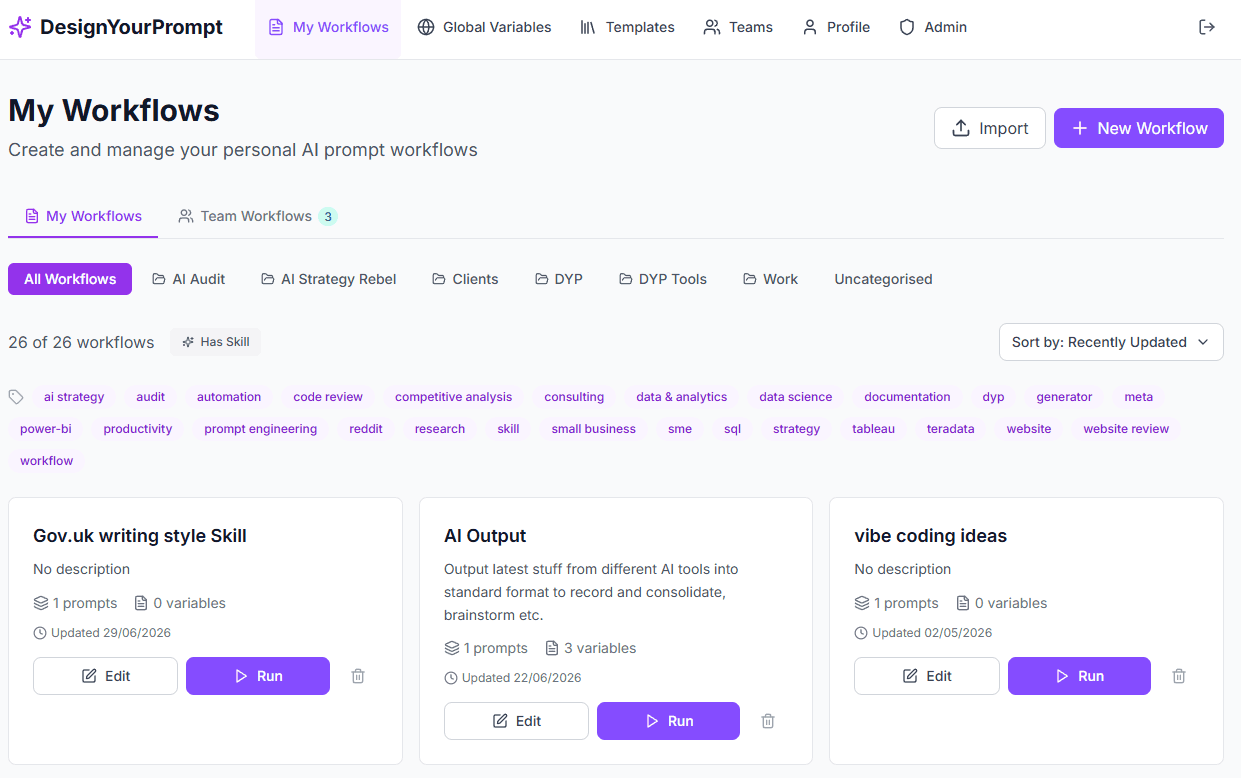
Task: Click trash icon on vibe coding ideas card
Action: [1179, 676]
